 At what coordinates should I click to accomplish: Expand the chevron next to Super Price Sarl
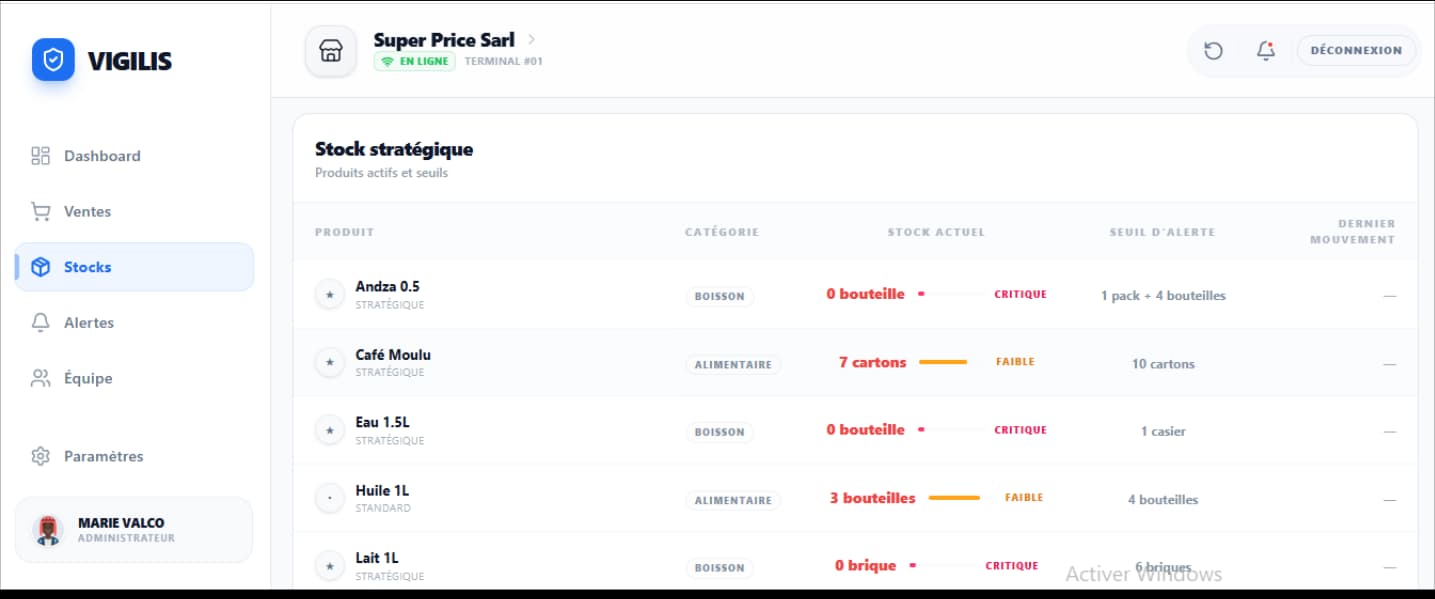(532, 40)
